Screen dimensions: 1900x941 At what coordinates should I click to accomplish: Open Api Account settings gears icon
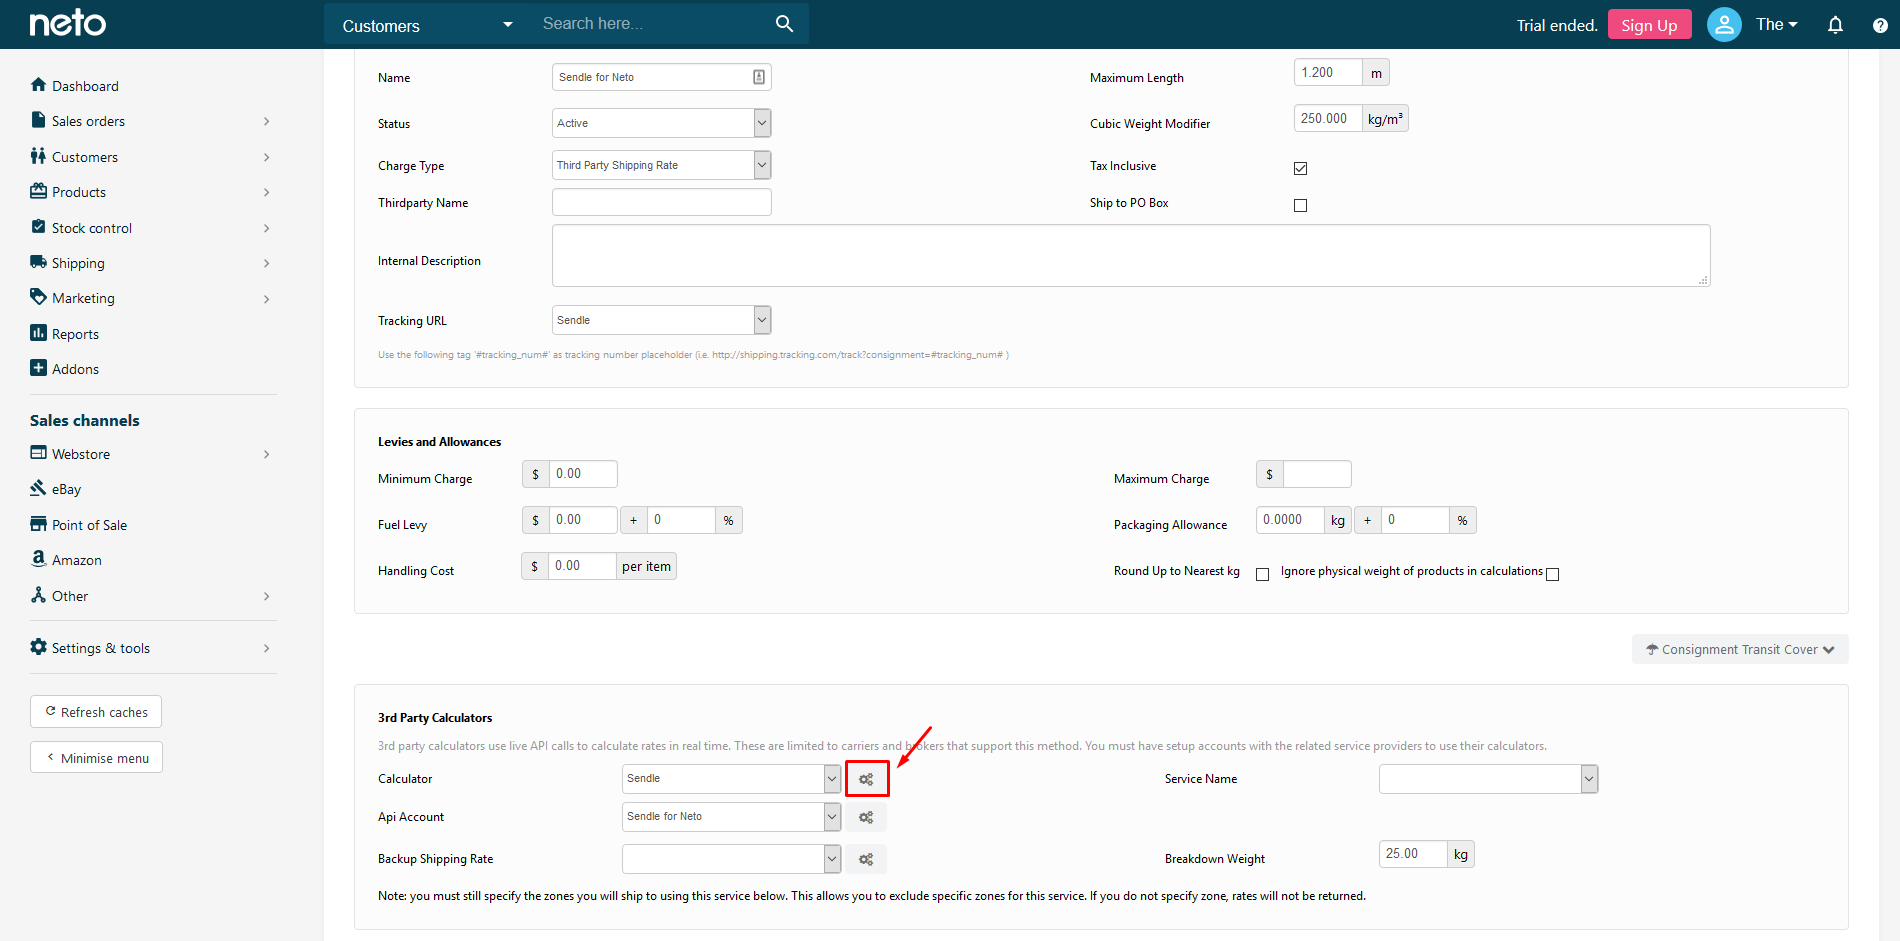tap(866, 817)
